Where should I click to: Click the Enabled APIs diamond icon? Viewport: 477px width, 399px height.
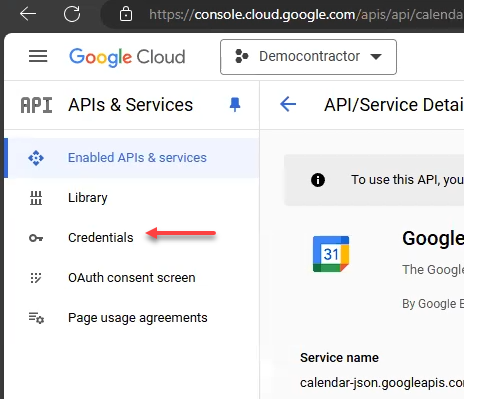(x=36, y=158)
